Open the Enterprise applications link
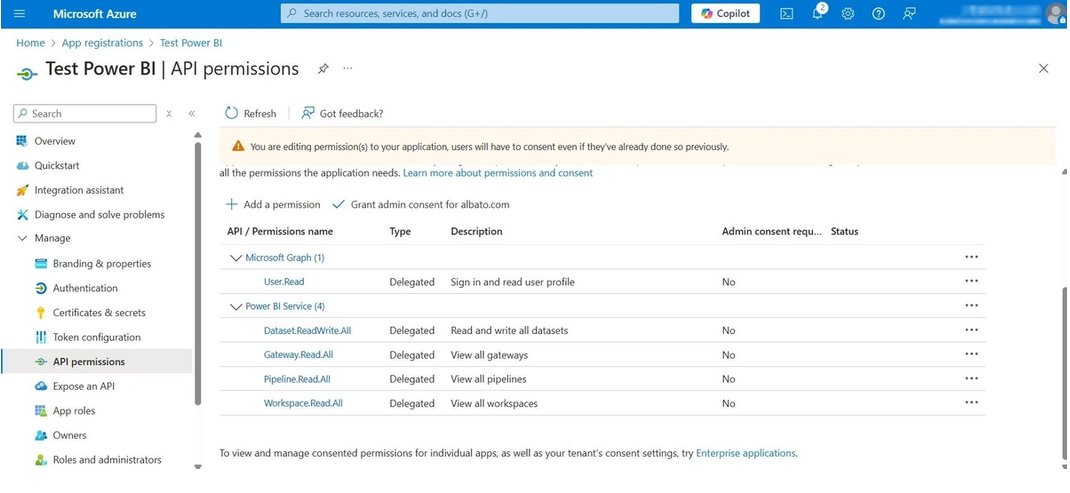Viewport: 1070px width, 493px height. tap(746, 453)
